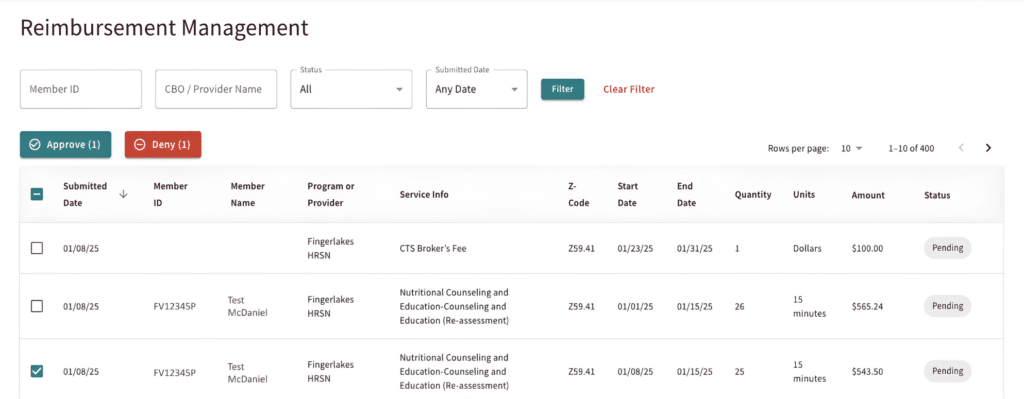
Task: Click the Service Info column header
Action: pyautogui.click(x=424, y=195)
